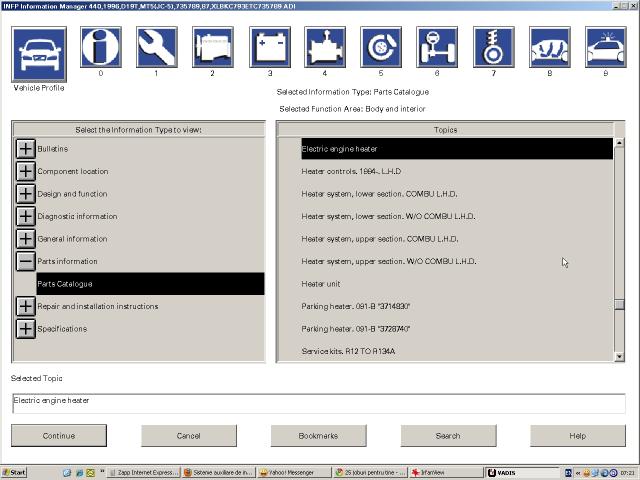Open the Bookmarks button
The image size is (640, 480).
click(318, 436)
